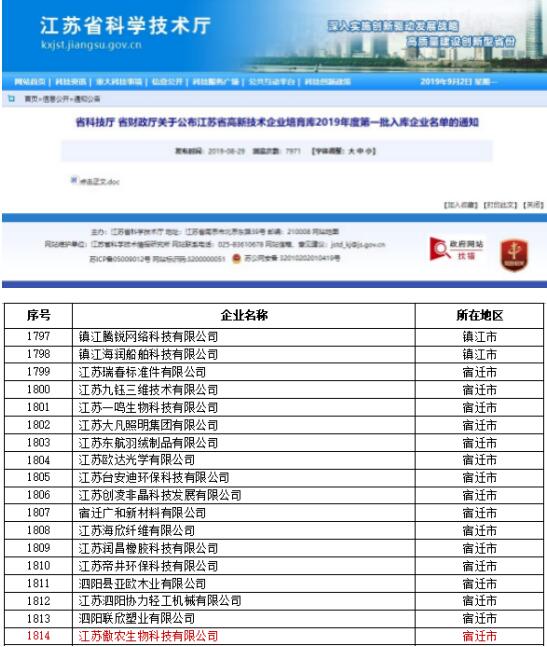Click serial number 1805
Screen dimensions: 547x647
38,477
